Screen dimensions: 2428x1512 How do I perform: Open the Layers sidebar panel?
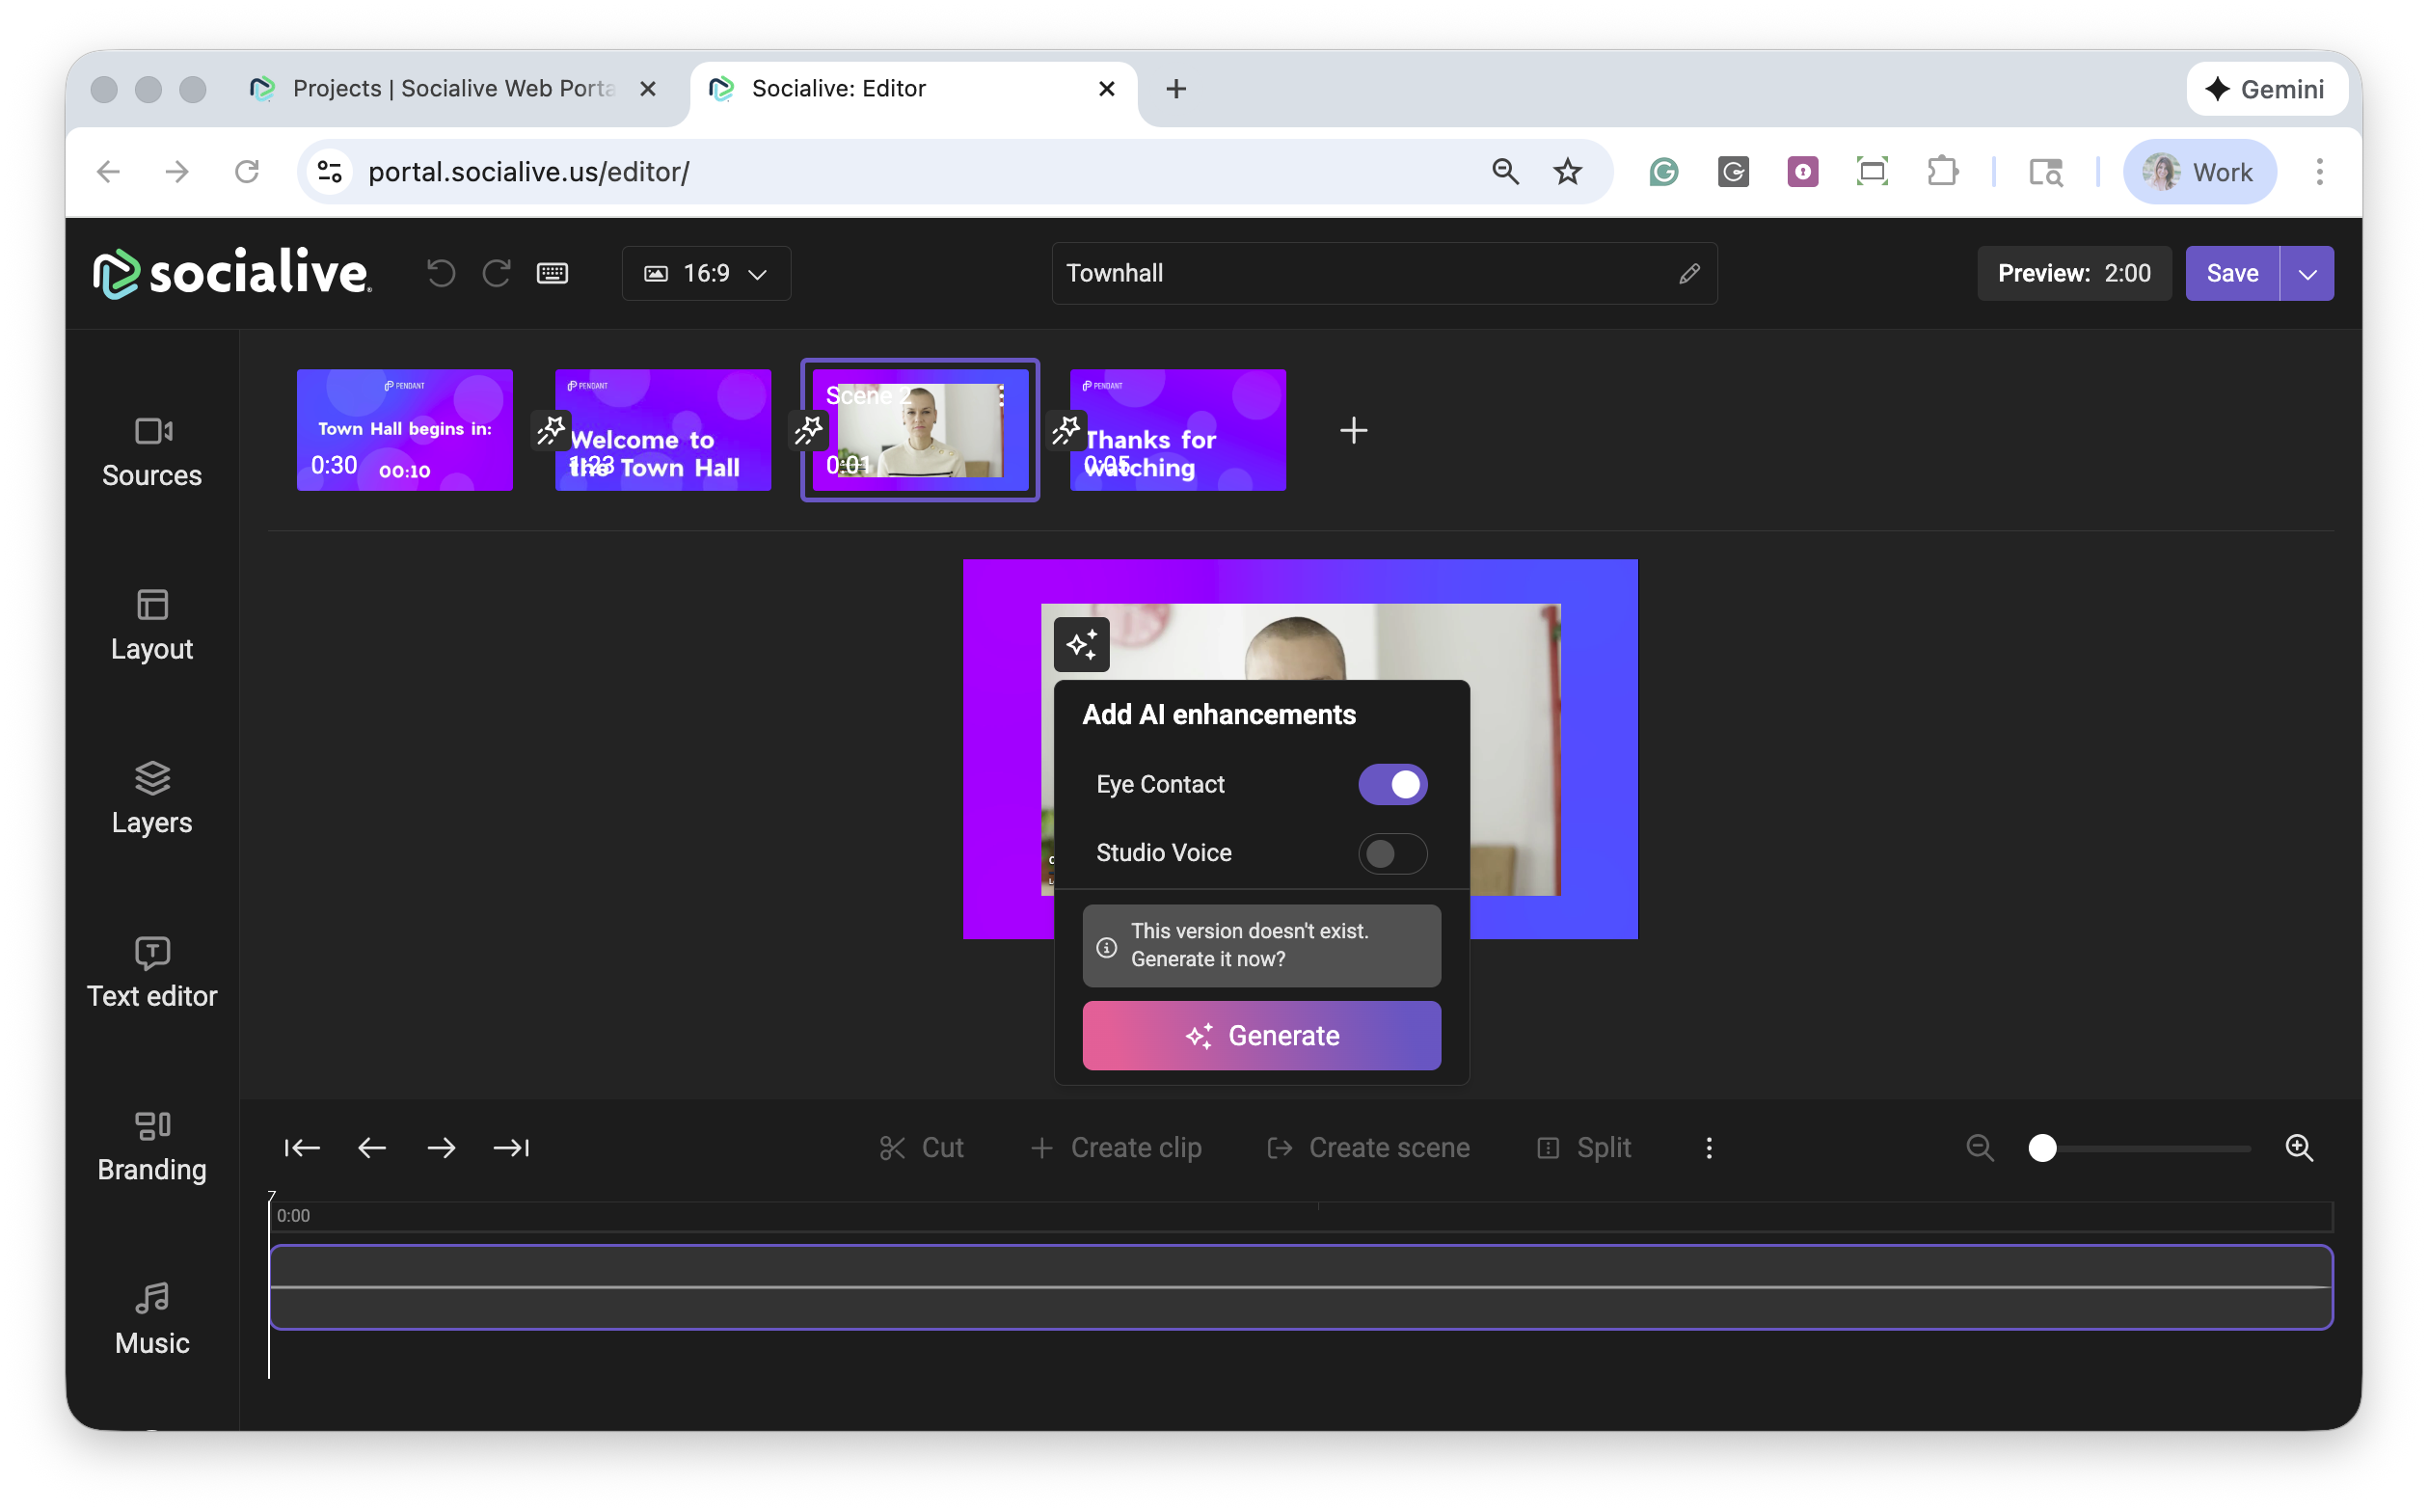pyautogui.click(x=152, y=799)
